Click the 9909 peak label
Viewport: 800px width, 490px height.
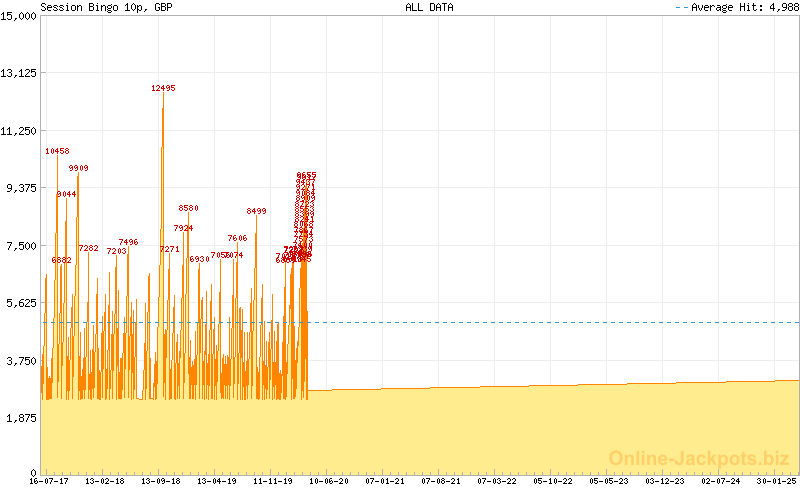78,168
